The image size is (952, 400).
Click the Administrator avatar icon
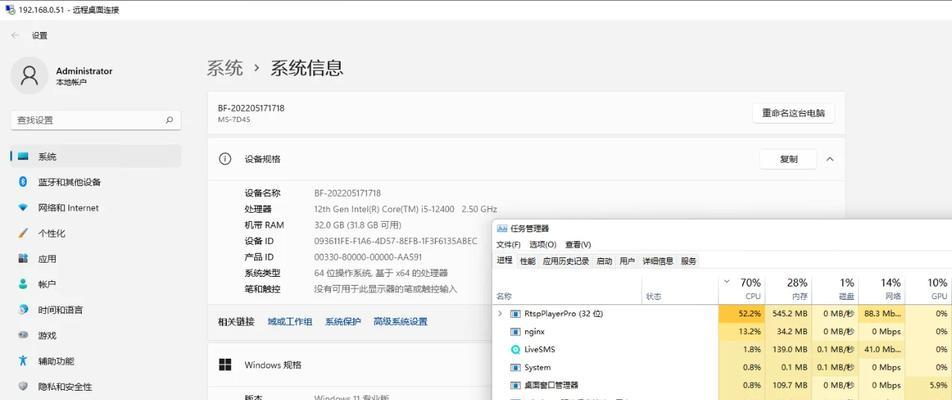29,75
